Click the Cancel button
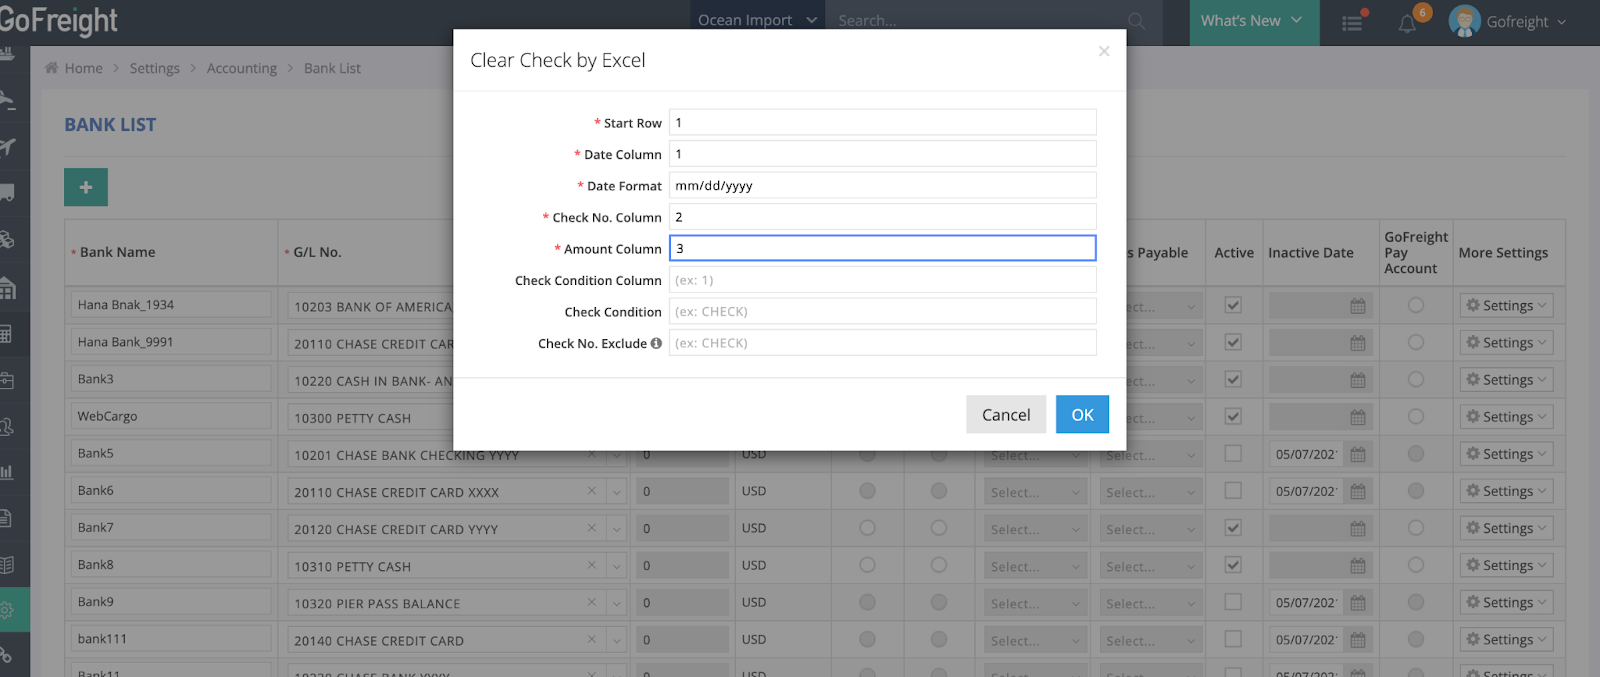Screen dimensions: 1600x677 point(1005,415)
